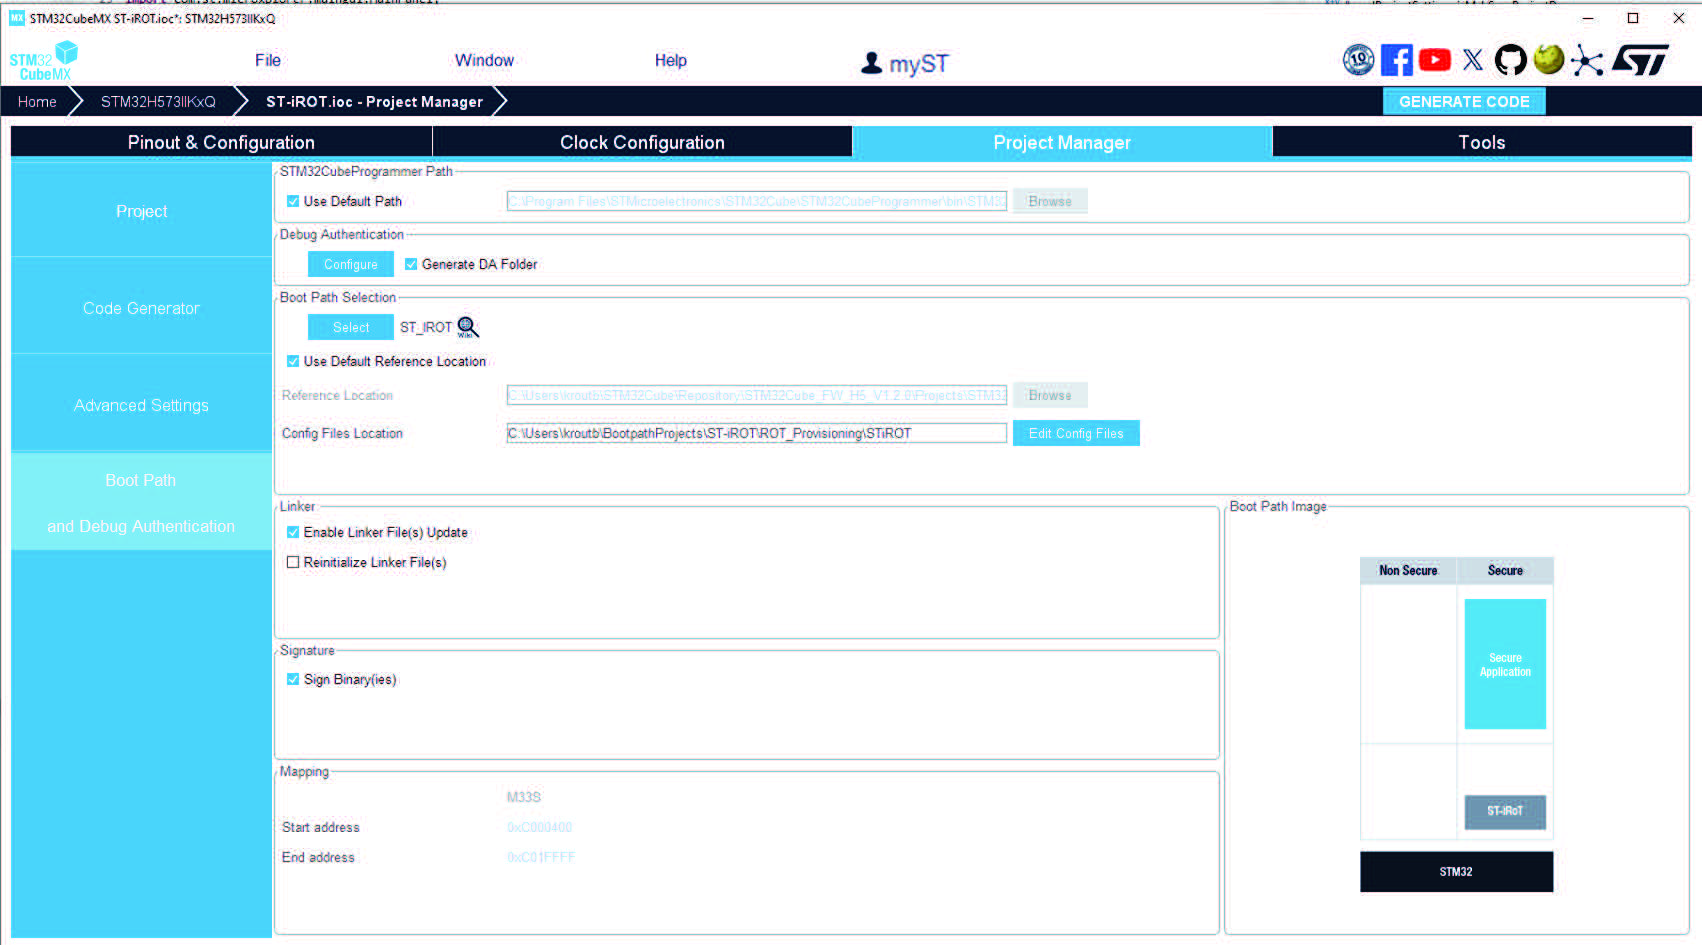
Task: Click the M33S mapping label
Action: pos(524,797)
